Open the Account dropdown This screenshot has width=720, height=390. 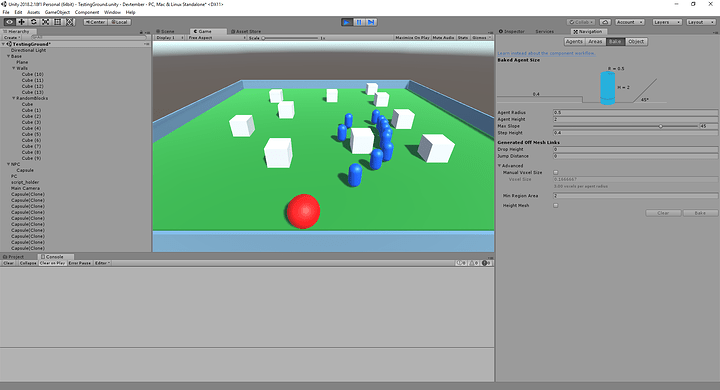630,22
